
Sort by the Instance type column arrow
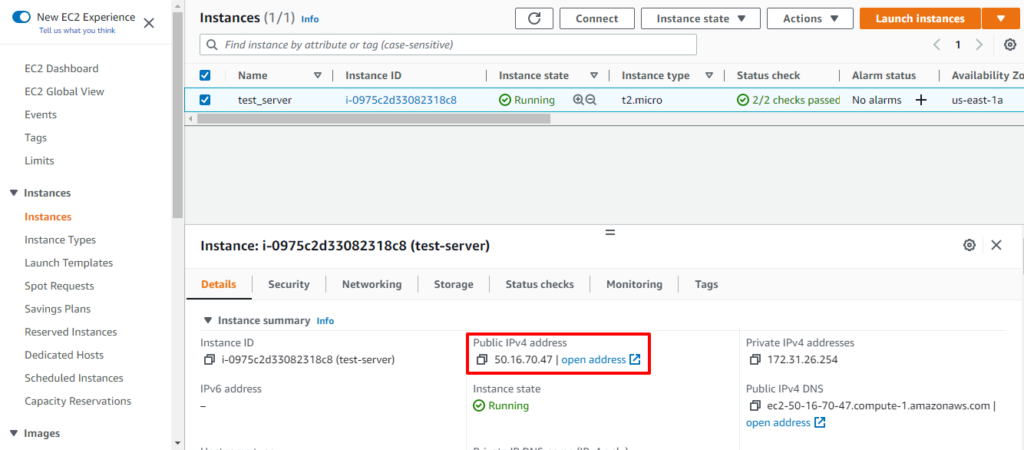click(709, 76)
